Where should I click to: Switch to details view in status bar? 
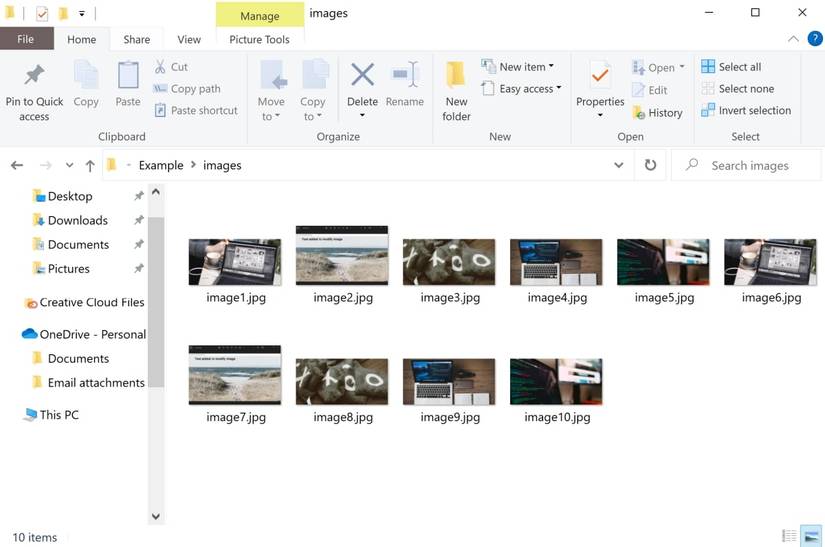click(x=790, y=537)
